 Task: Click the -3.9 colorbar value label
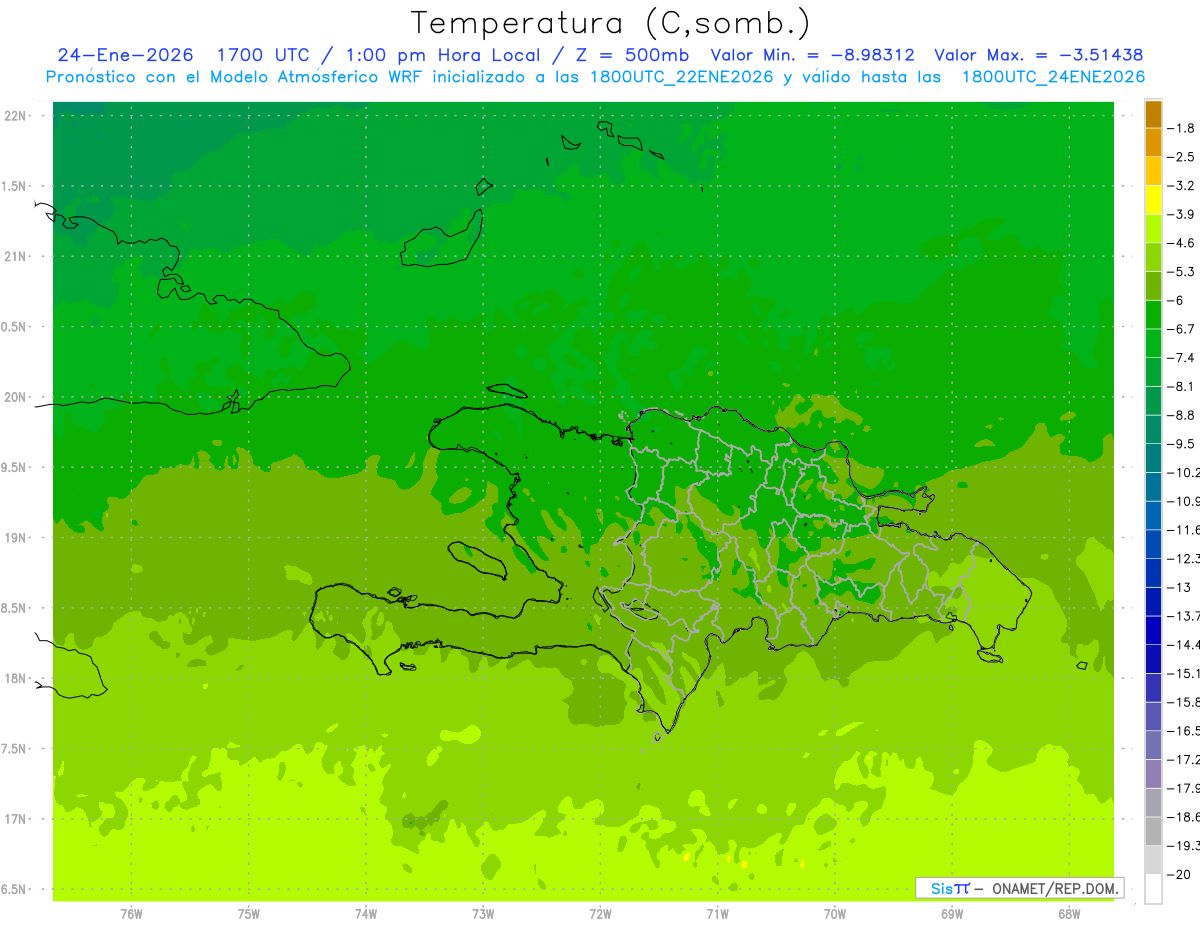click(1182, 214)
